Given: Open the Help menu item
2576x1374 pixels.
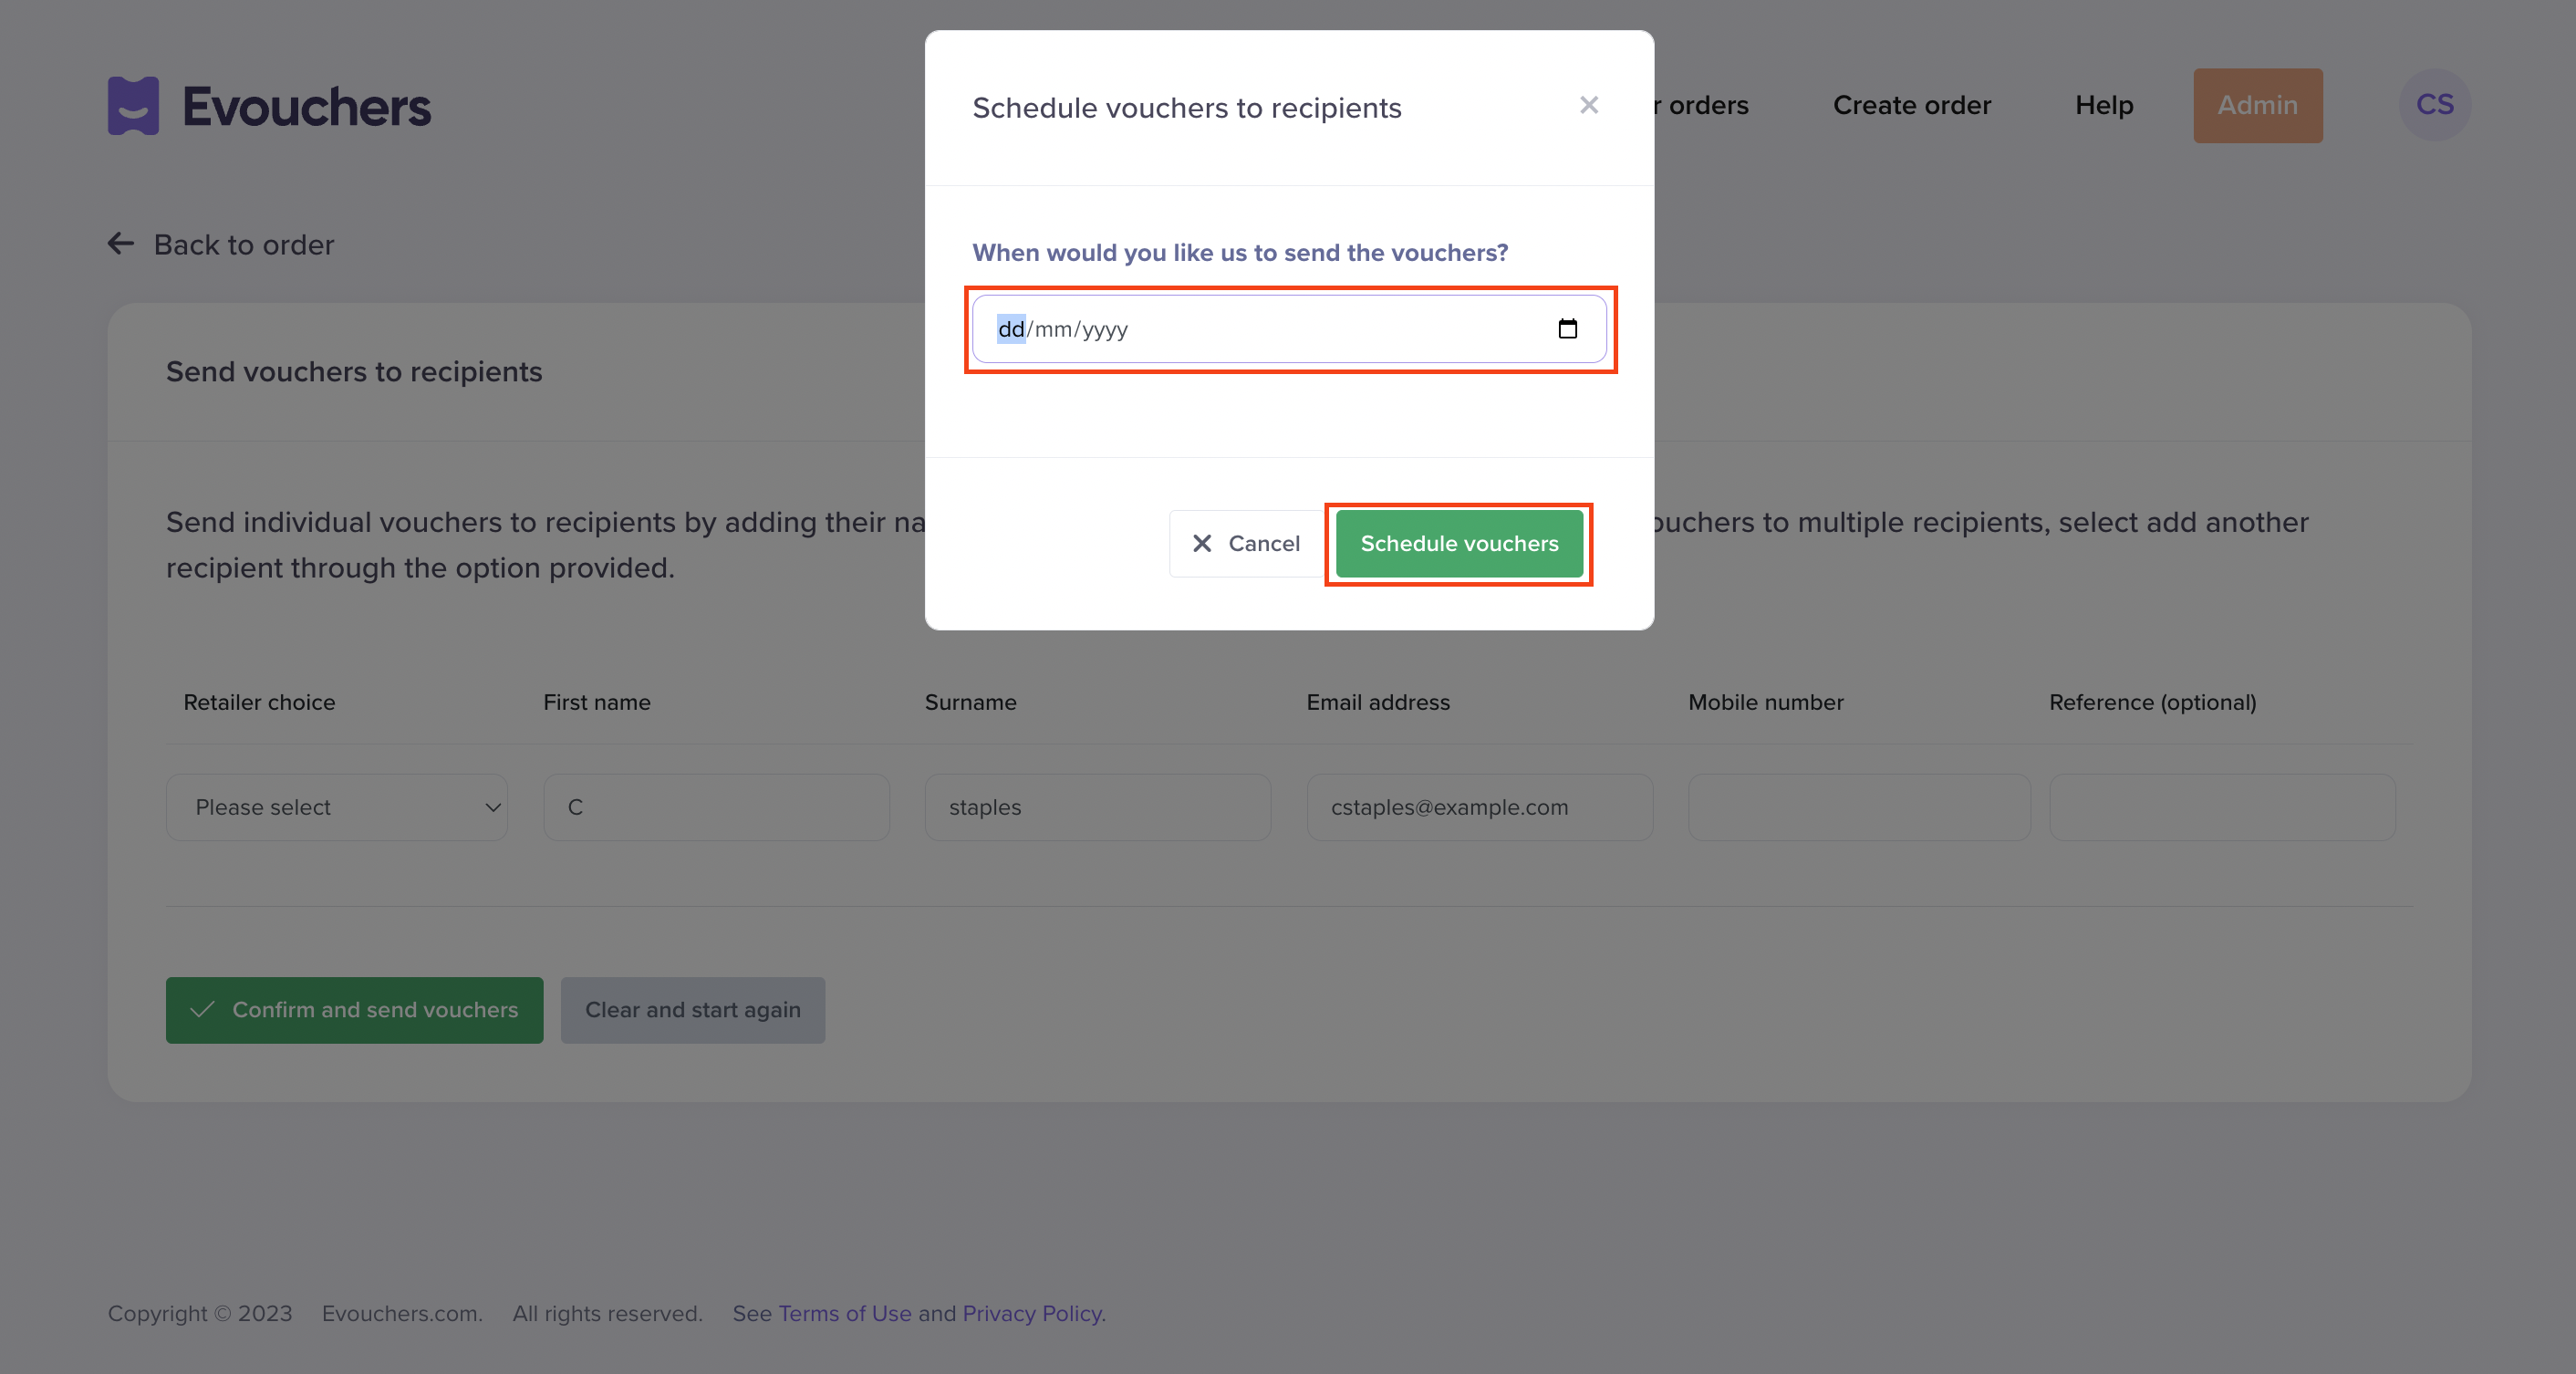Looking at the screenshot, I should pyautogui.click(x=2104, y=105).
